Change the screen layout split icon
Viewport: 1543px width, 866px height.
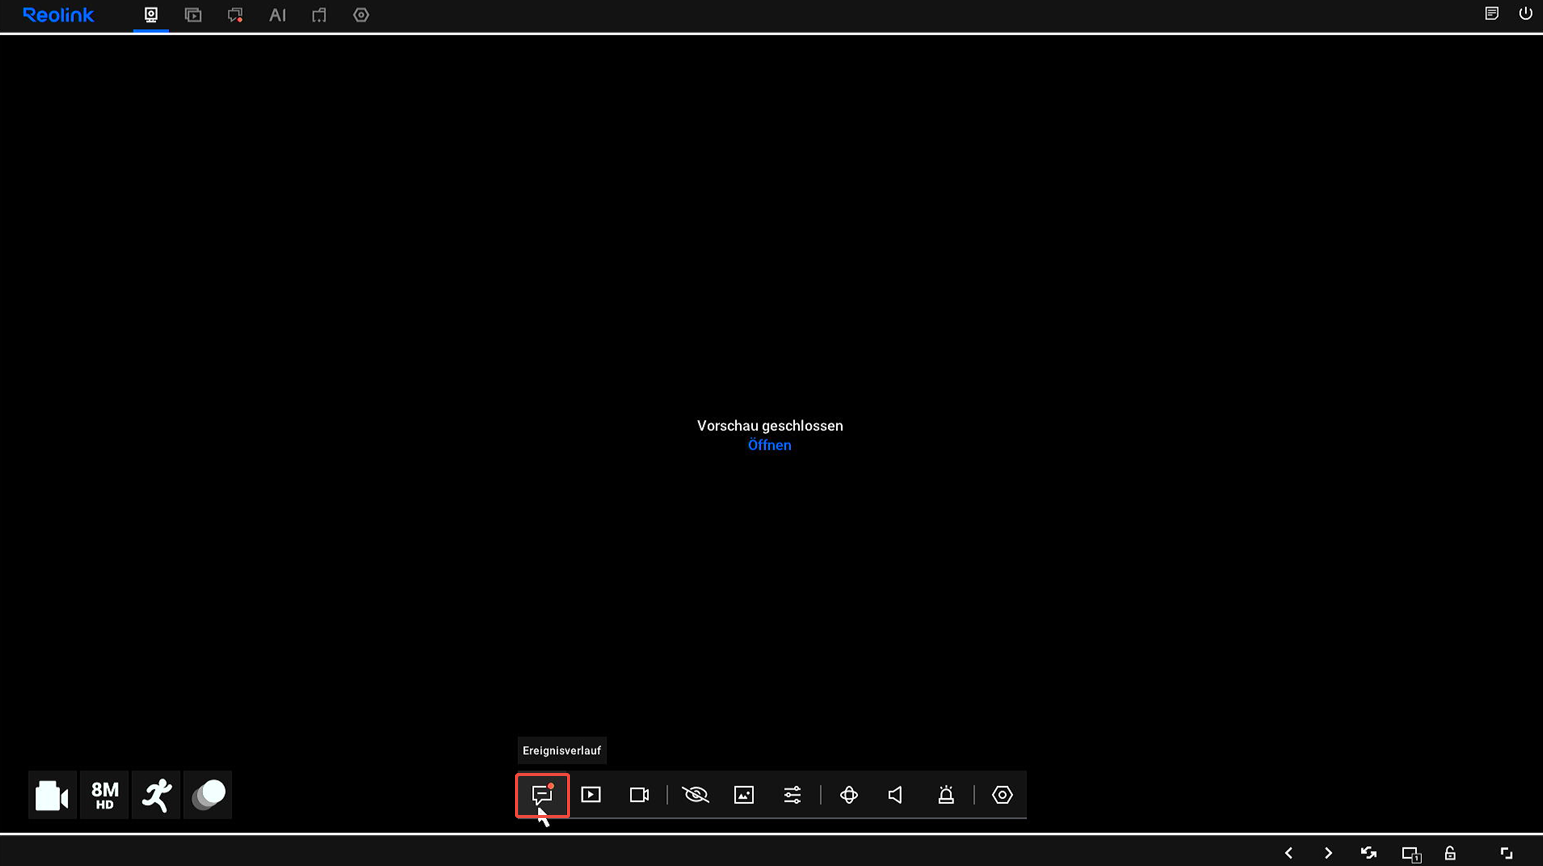point(1411,854)
